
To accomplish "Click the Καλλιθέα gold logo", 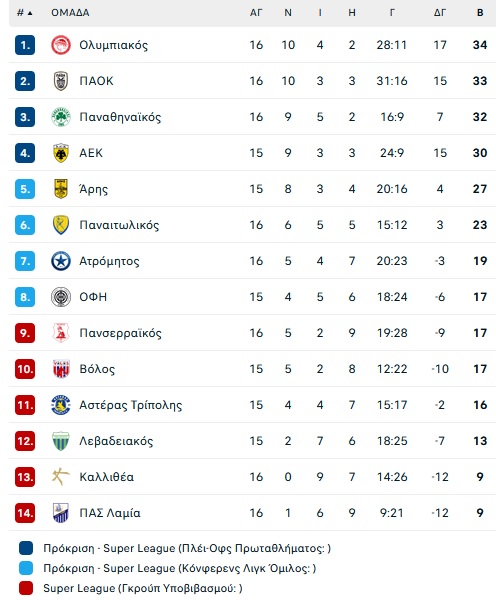I will pos(61,477).
